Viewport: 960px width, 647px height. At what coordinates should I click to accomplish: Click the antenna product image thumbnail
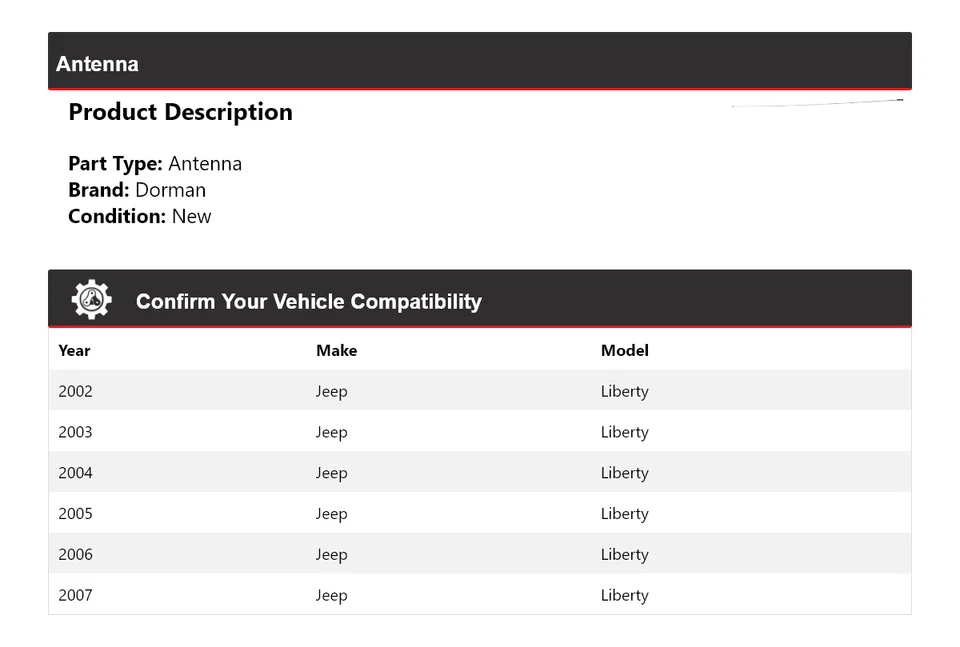coord(817,102)
